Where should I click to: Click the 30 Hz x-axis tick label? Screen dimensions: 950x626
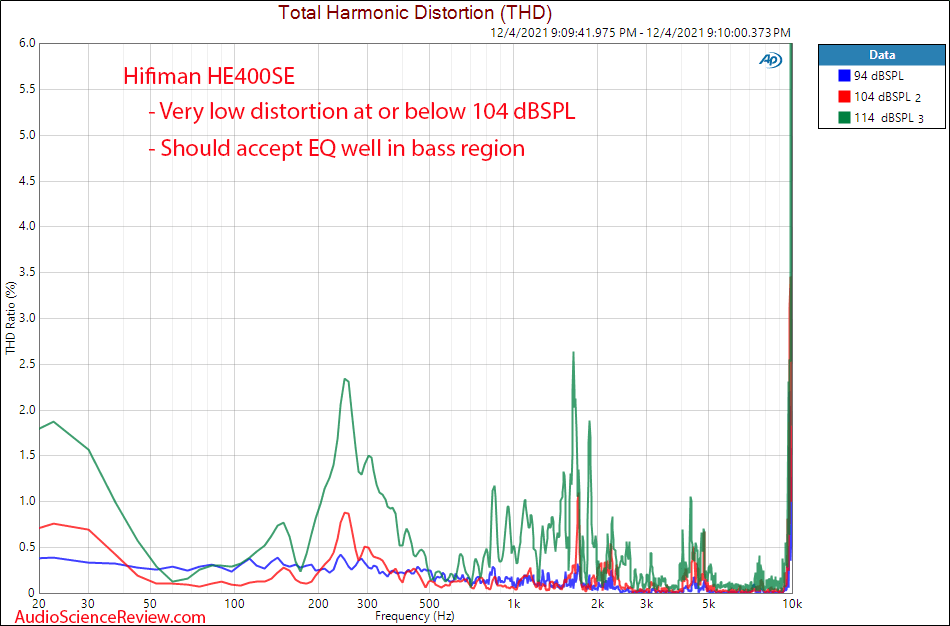coord(88,604)
